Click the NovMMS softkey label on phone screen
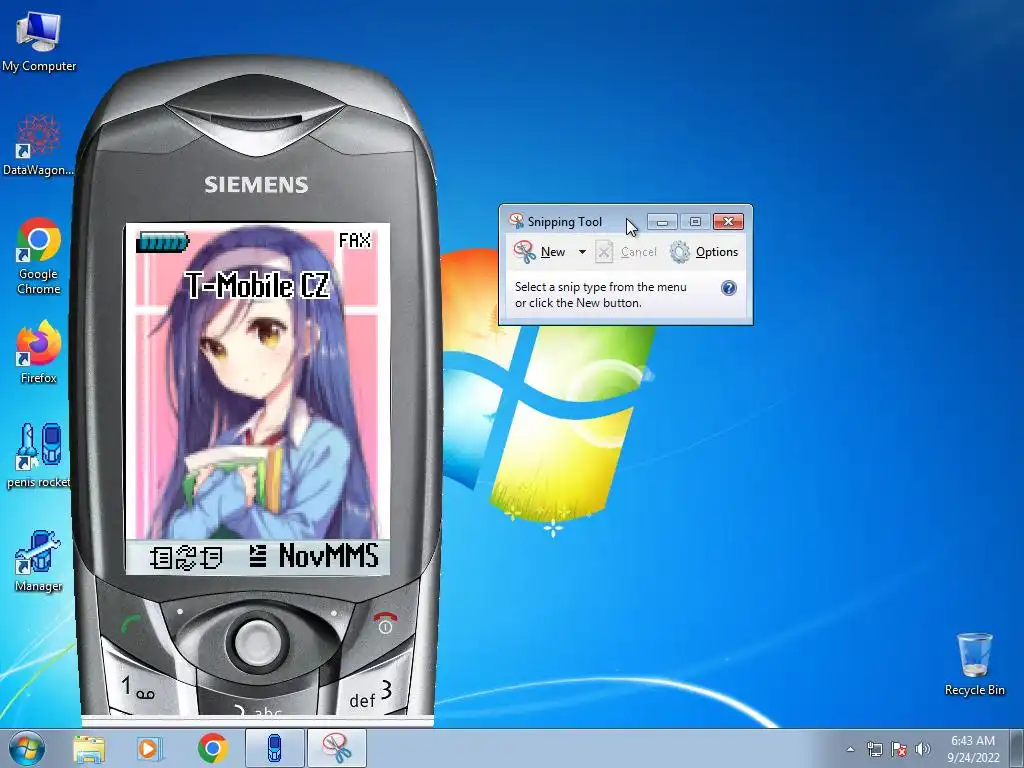Viewport: 1024px width, 768px height. [329, 556]
